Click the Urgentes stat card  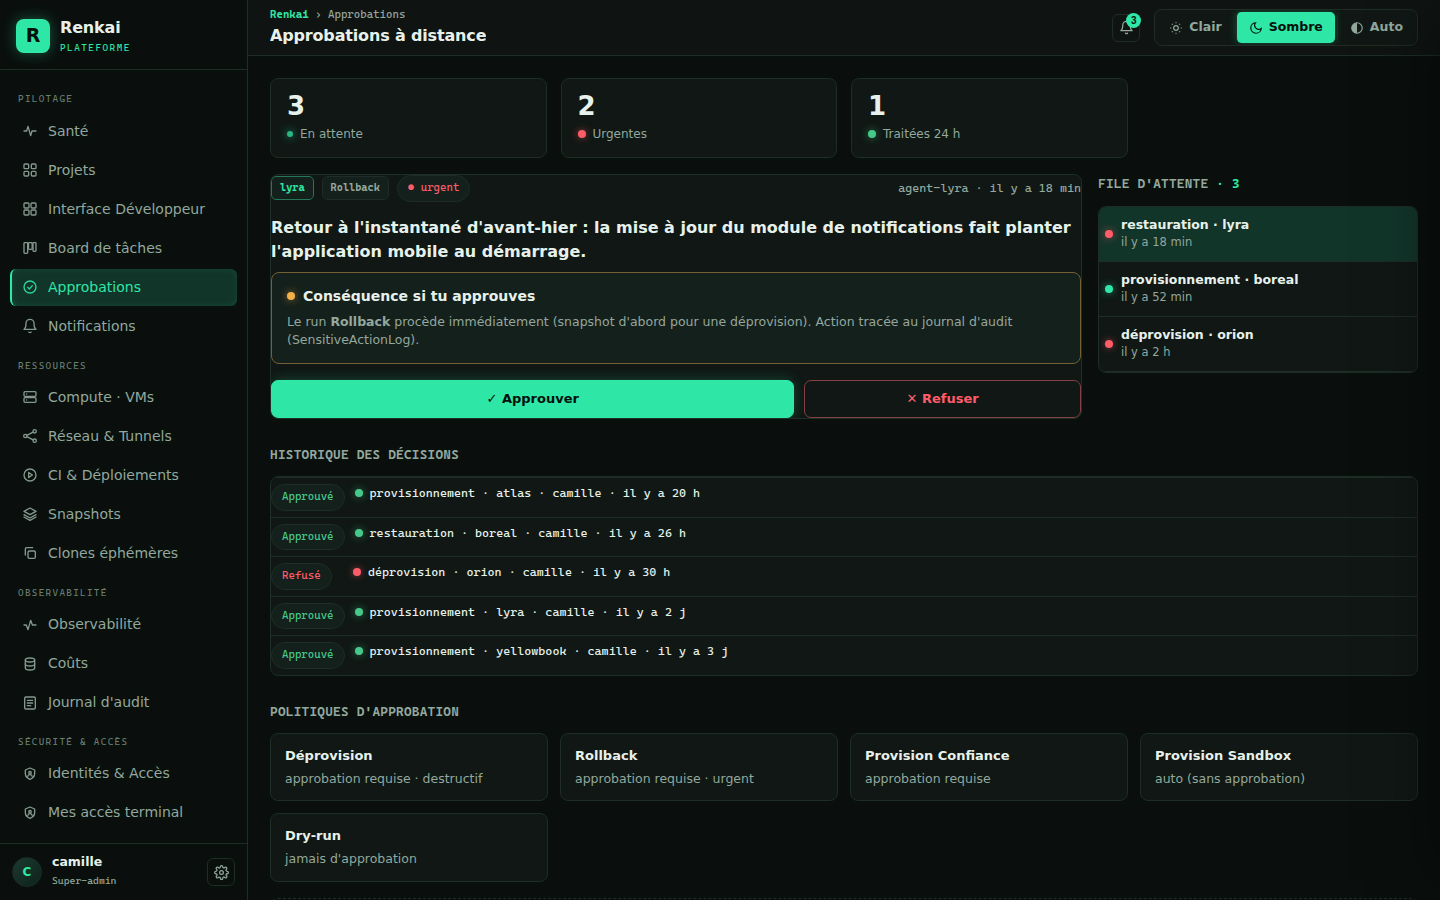(x=699, y=118)
